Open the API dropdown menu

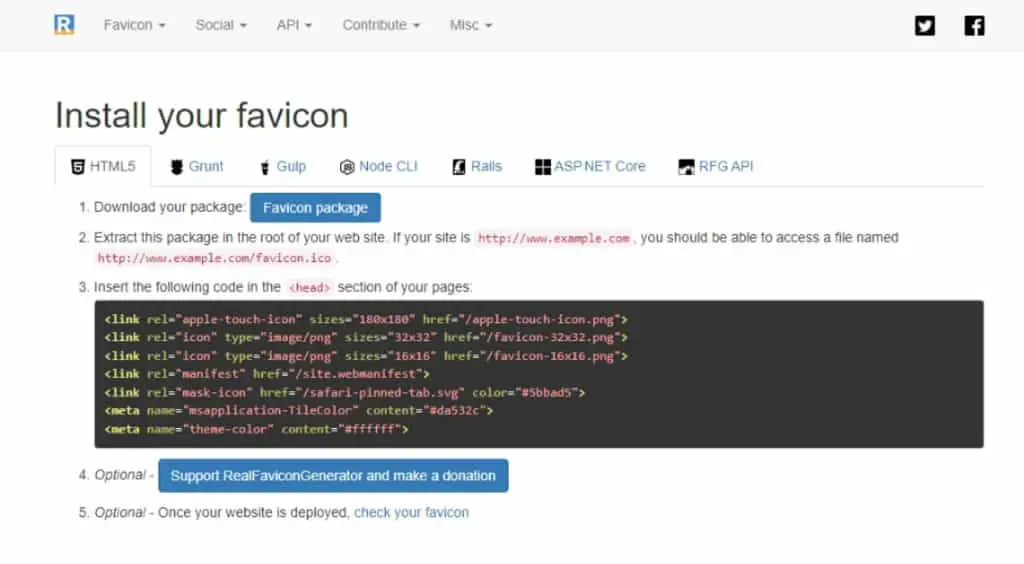click(294, 25)
